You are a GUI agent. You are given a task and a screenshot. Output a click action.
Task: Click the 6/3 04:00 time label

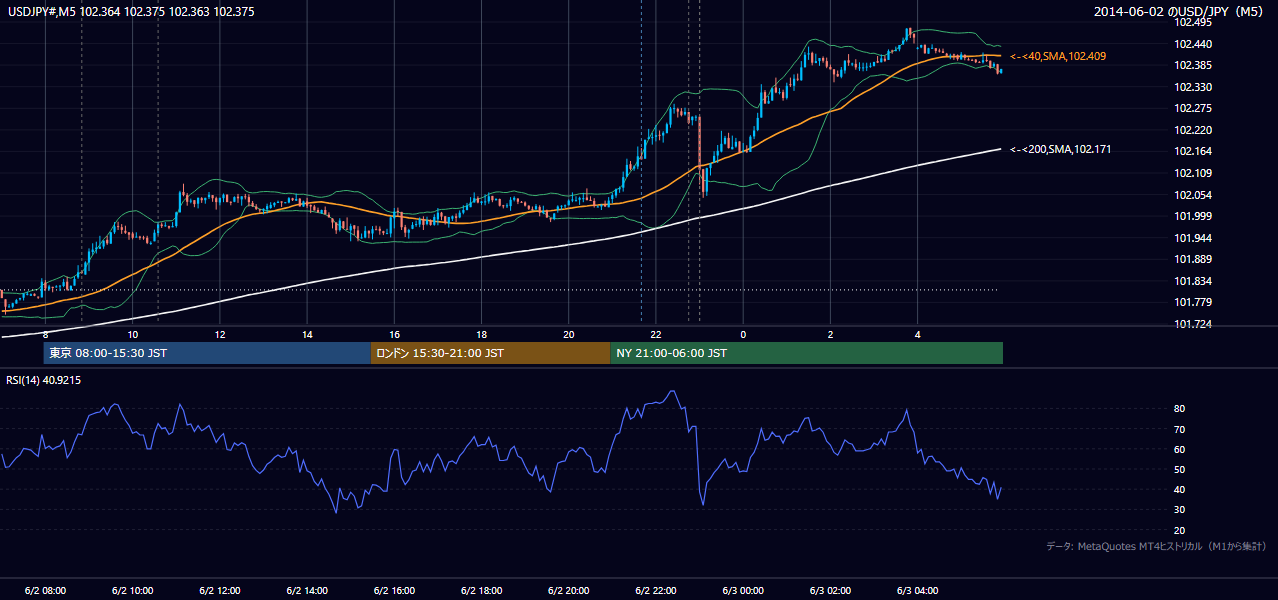[x=917, y=590]
